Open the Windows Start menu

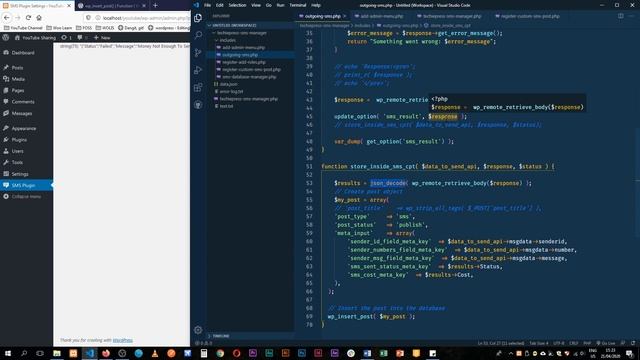coord(8,353)
